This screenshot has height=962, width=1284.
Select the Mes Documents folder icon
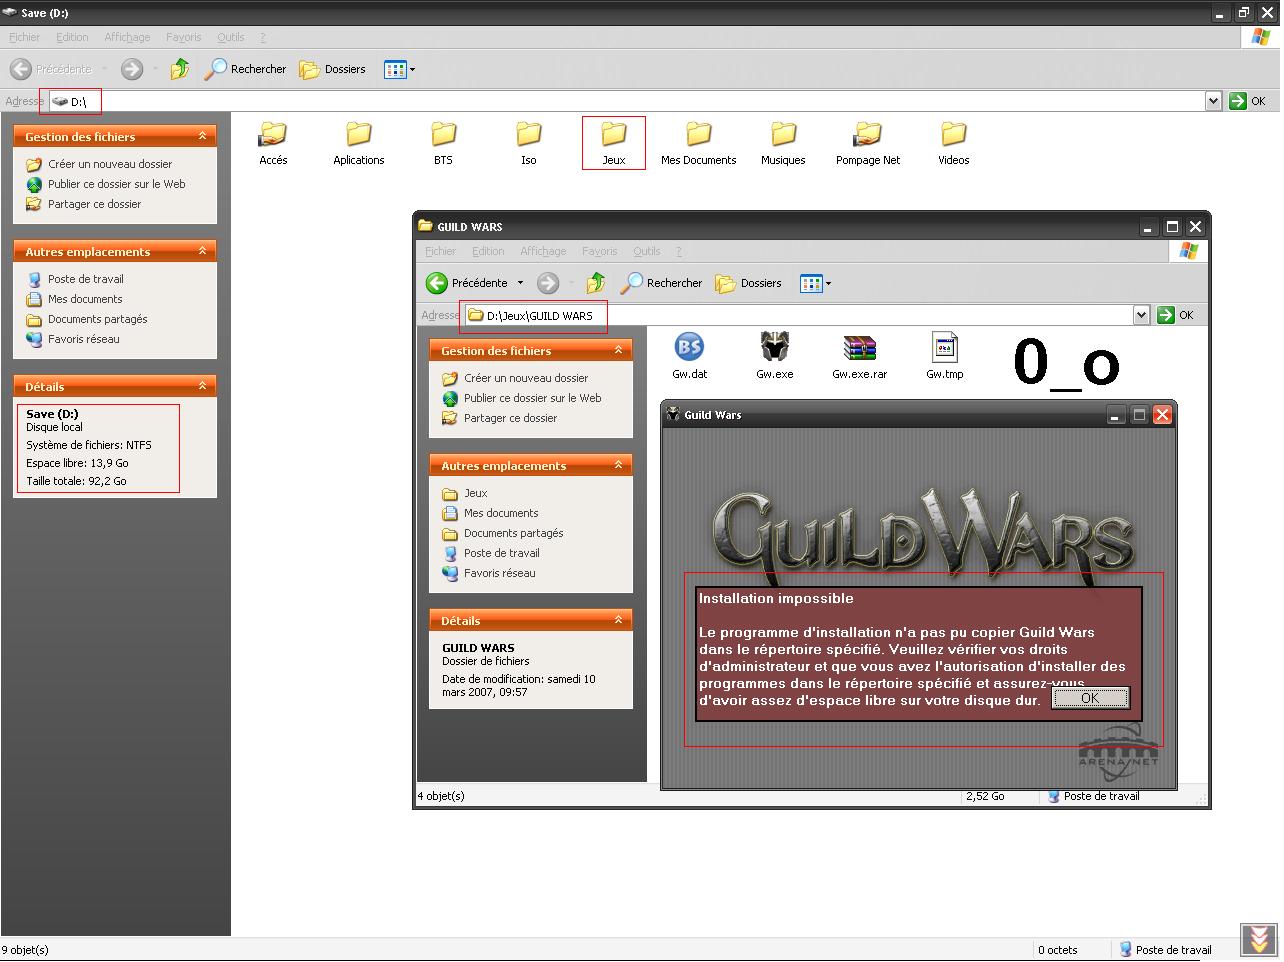tap(698, 143)
